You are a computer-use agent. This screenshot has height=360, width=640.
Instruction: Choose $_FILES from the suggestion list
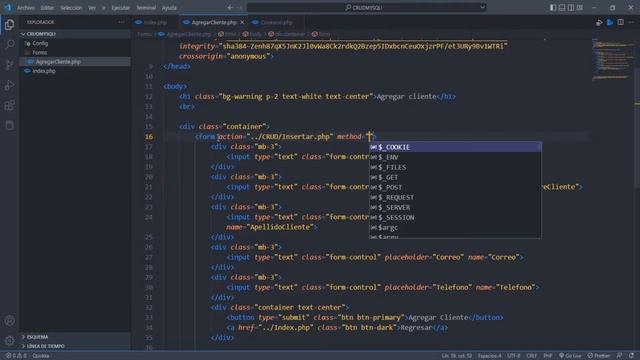[456, 167]
